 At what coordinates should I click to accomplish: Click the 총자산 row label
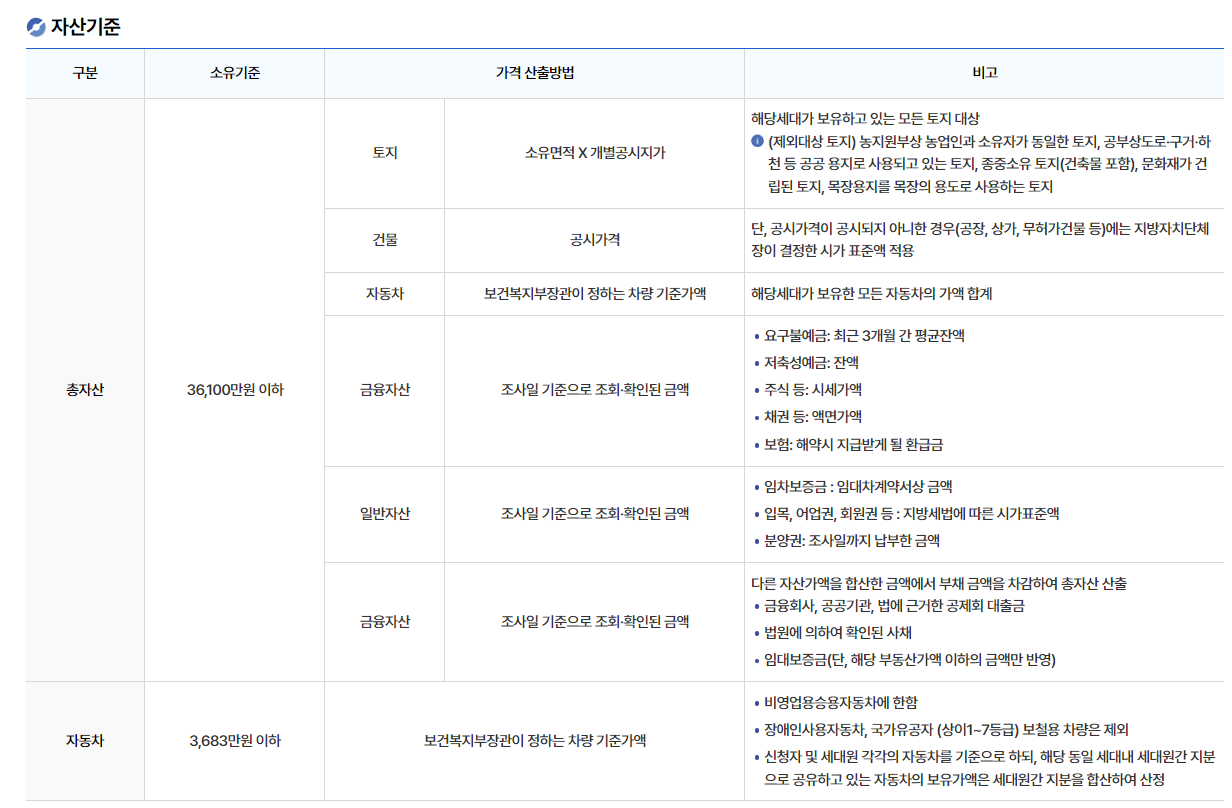(85, 390)
